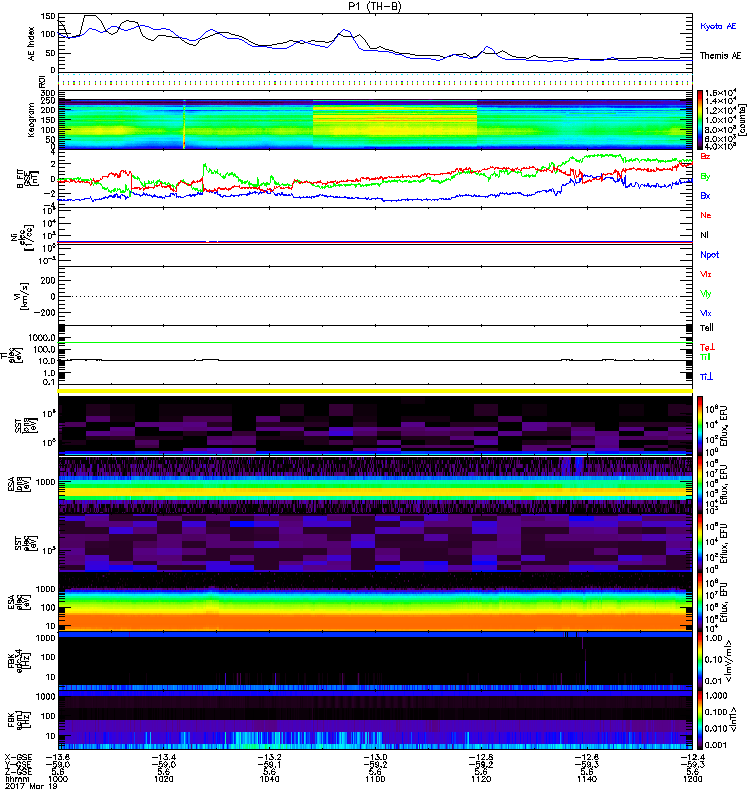Select the Themis AE legend label
Screen dimensions: 750x800
click(720, 56)
